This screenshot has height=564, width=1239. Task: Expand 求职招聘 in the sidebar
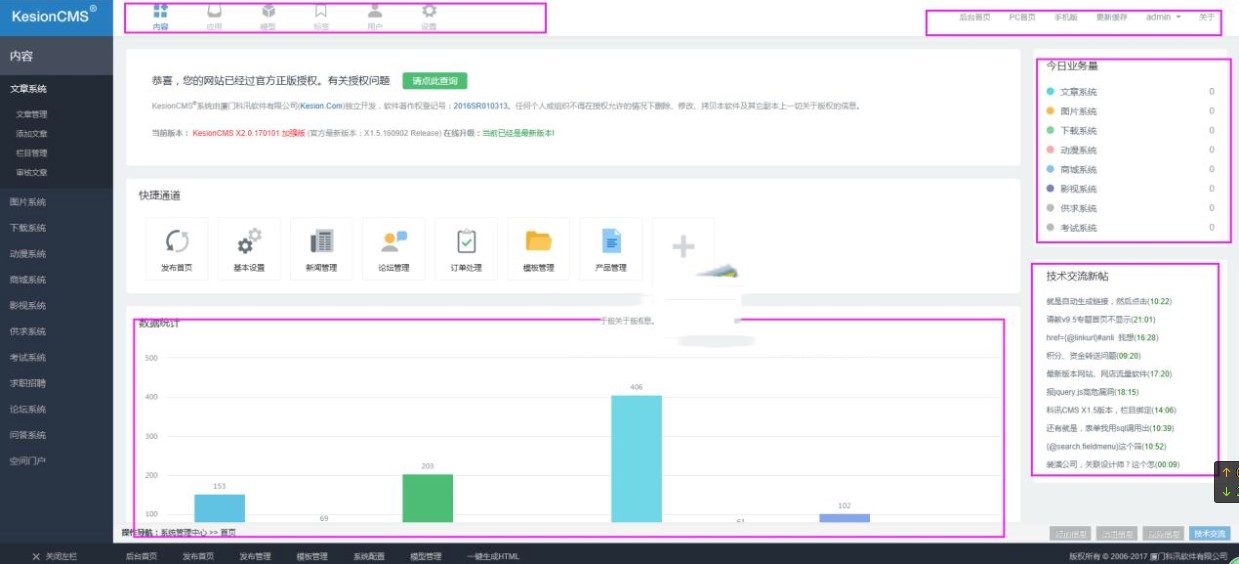click(x=29, y=383)
